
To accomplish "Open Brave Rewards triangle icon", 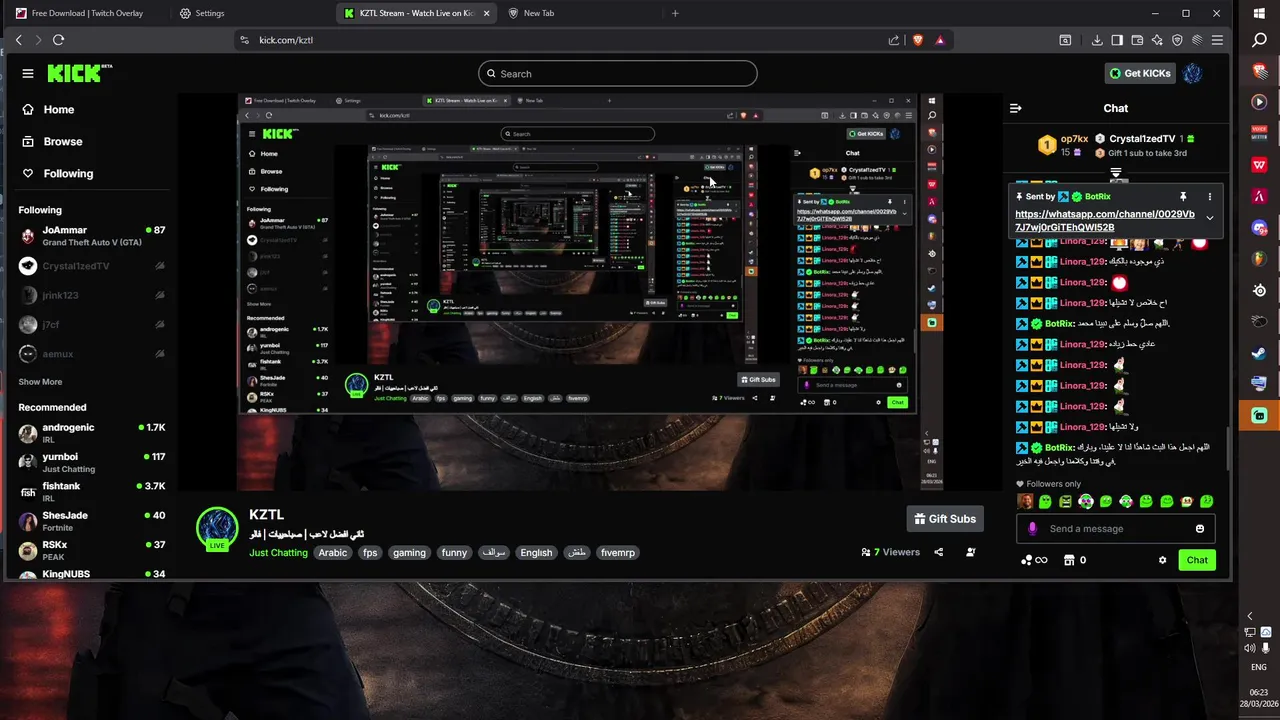I will [x=940, y=40].
